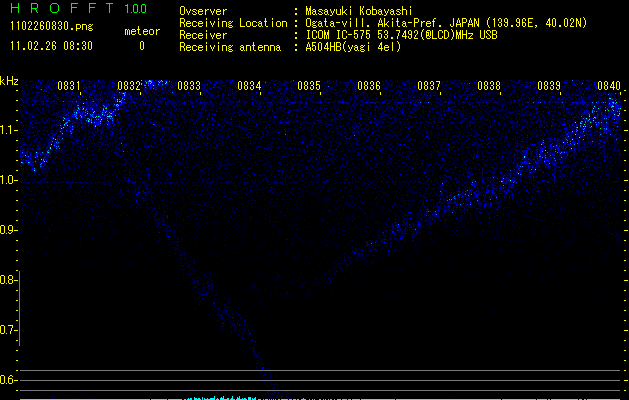
Task: Click the Ovserver label
Action: point(203,11)
